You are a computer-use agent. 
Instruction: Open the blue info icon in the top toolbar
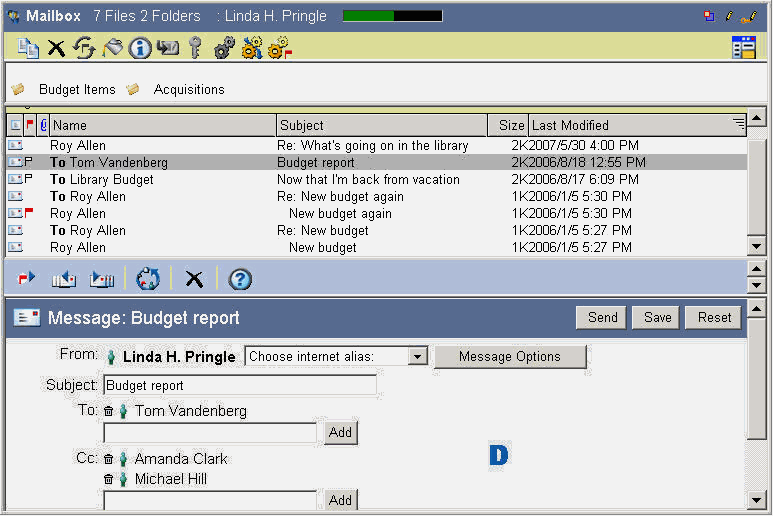pos(140,47)
